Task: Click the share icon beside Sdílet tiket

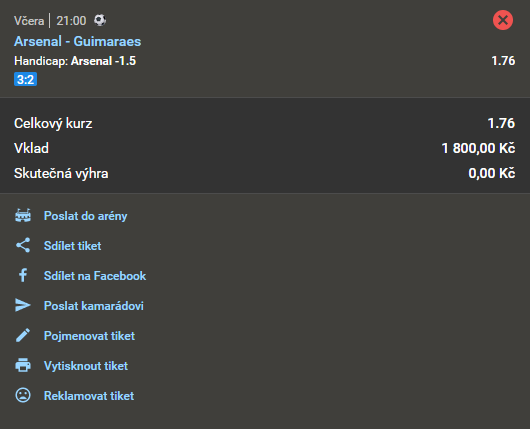Action: (x=23, y=245)
